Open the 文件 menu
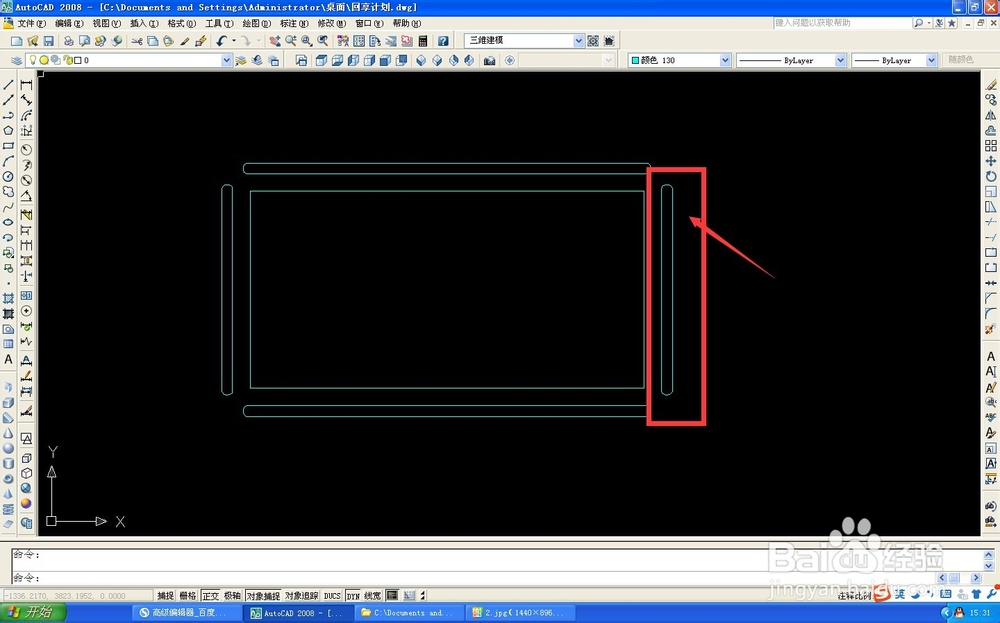The height and width of the screenshot is (623, 1000). (x=31, y=23)
